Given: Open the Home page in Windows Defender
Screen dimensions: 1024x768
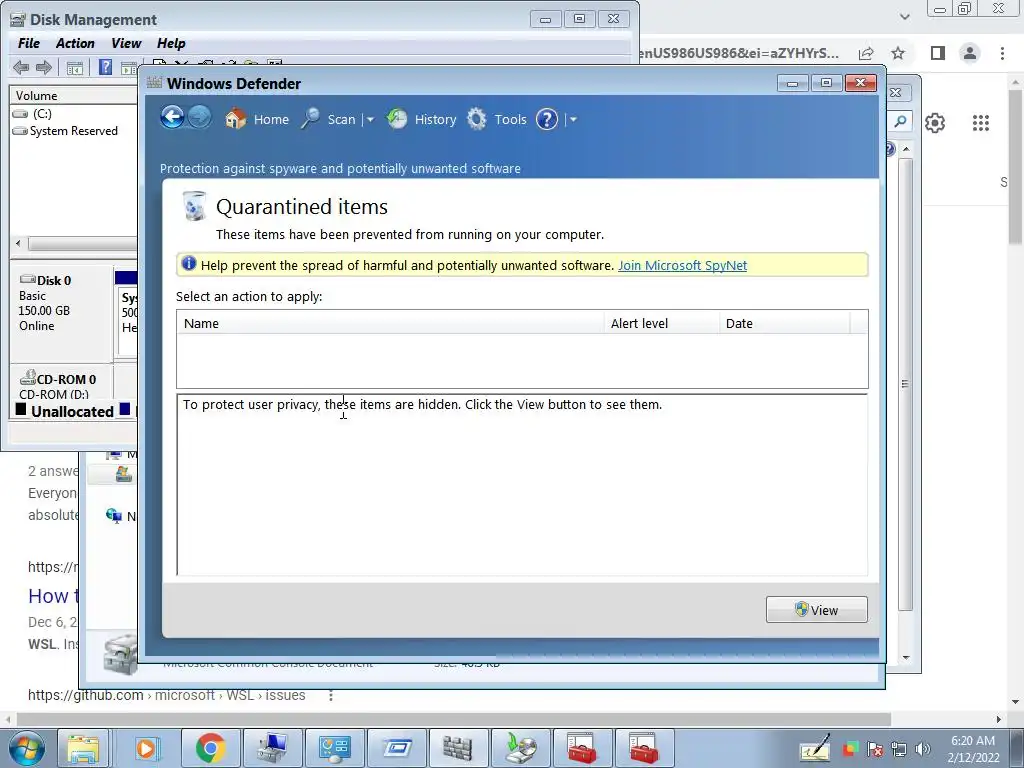Looking at the screenshot, I should coord(257,119).
